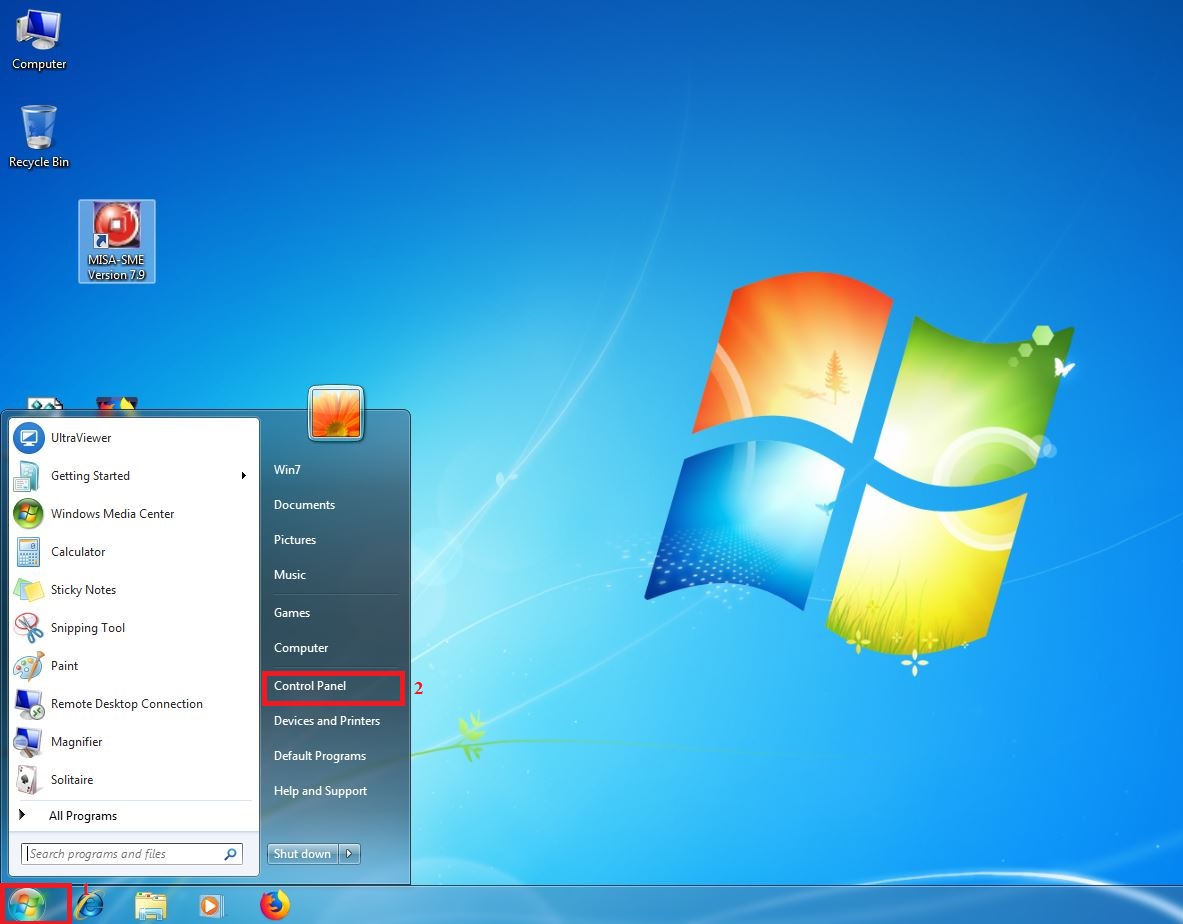The image size is (1183, 924).
Task: Click the Start orb button
Action: 28,904
